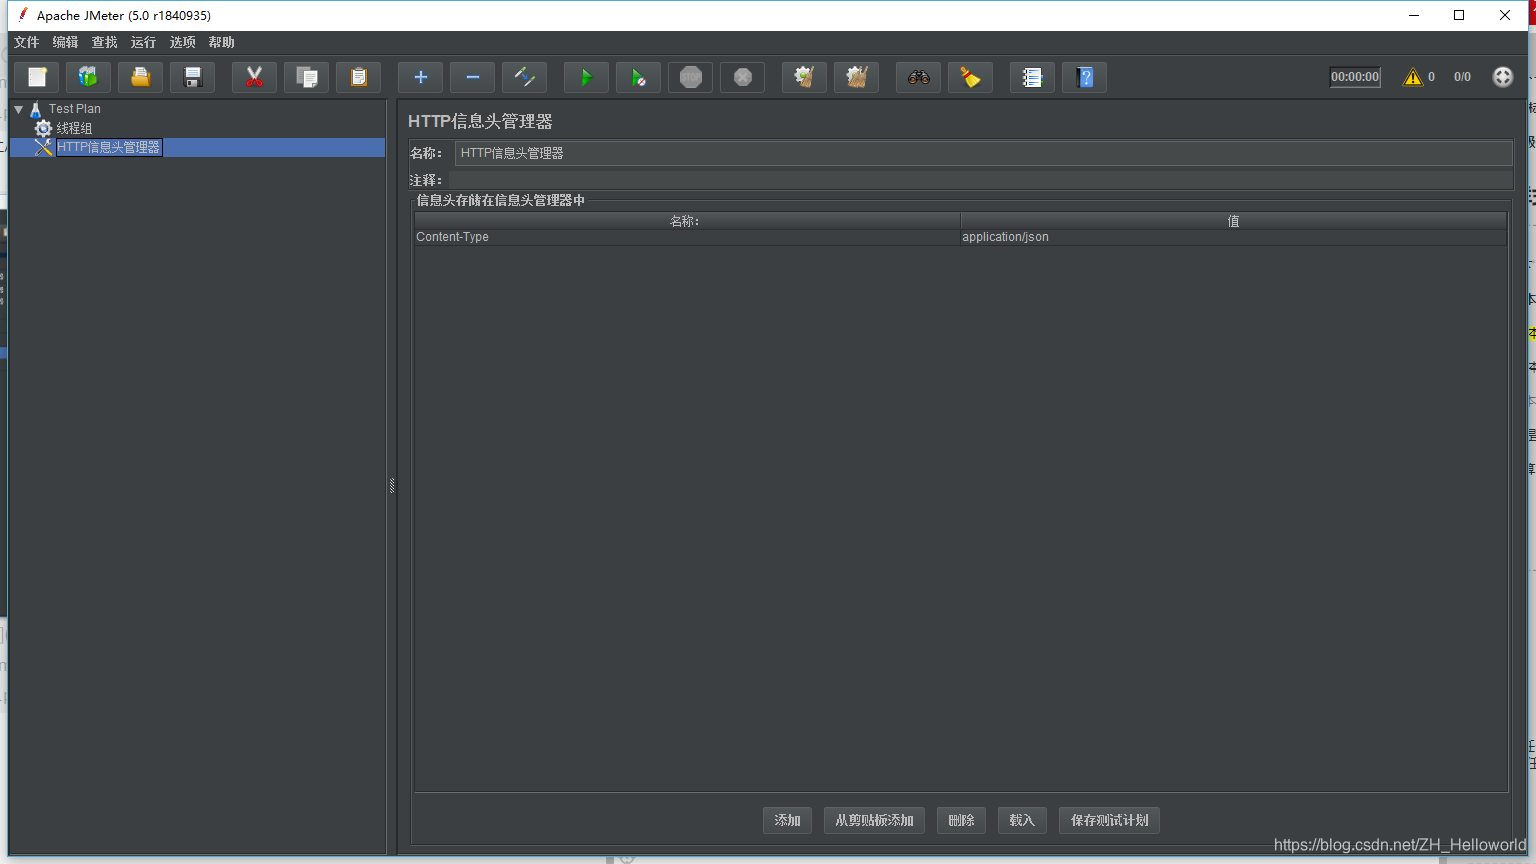
Task: Click the 删除 button
Action: (x=961, y=820)
